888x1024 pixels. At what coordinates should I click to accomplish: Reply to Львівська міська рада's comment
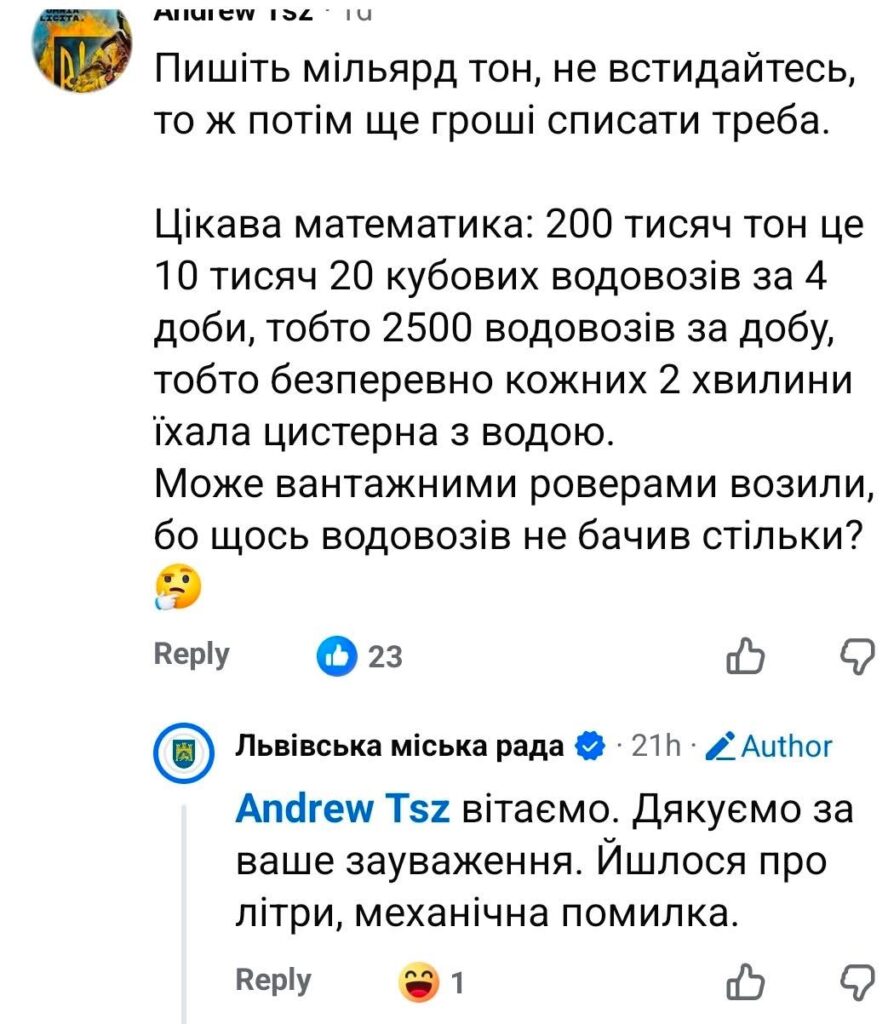point(273,980)
